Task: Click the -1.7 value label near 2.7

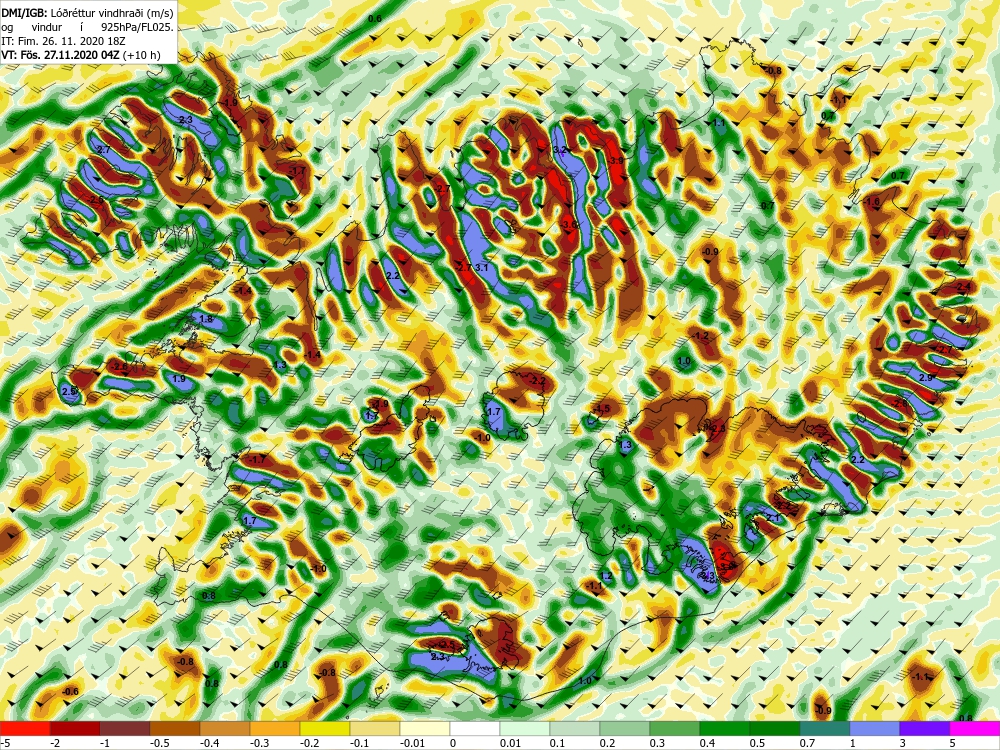Action: [297, 171]
